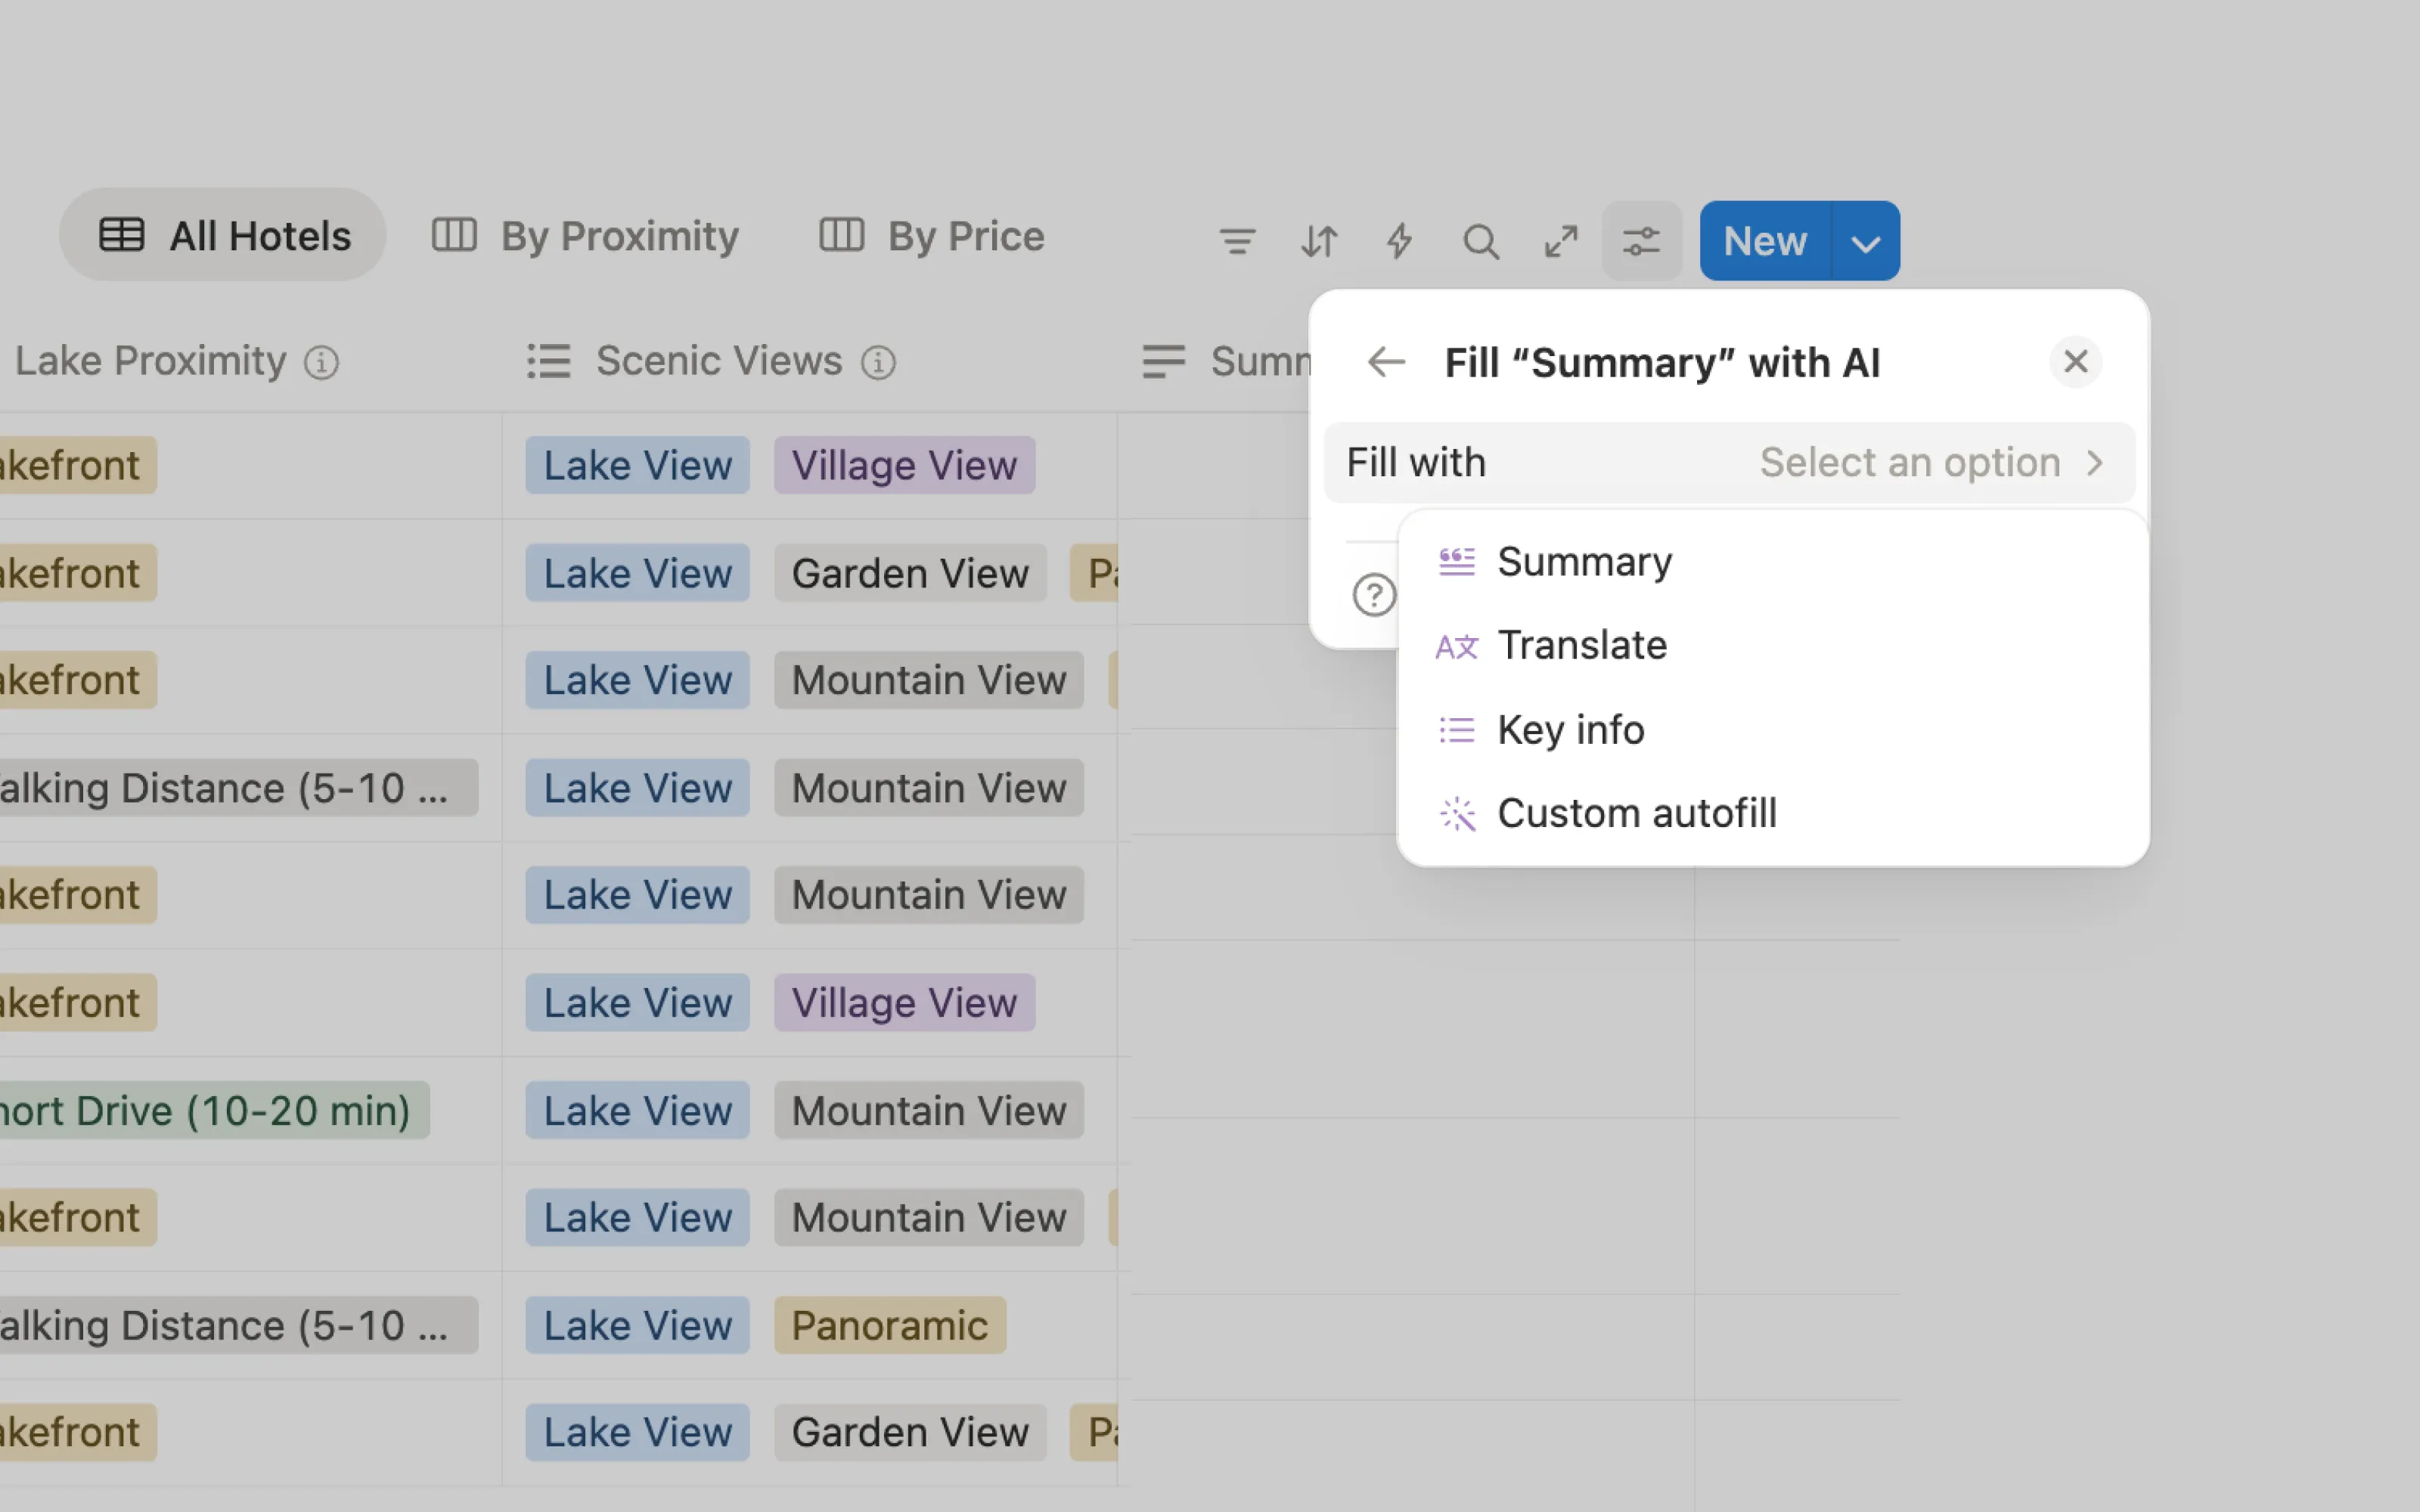Pick Key info from the menu
The height and width of the screenshot is (1512, 2420).
(x=1570, y=730)
